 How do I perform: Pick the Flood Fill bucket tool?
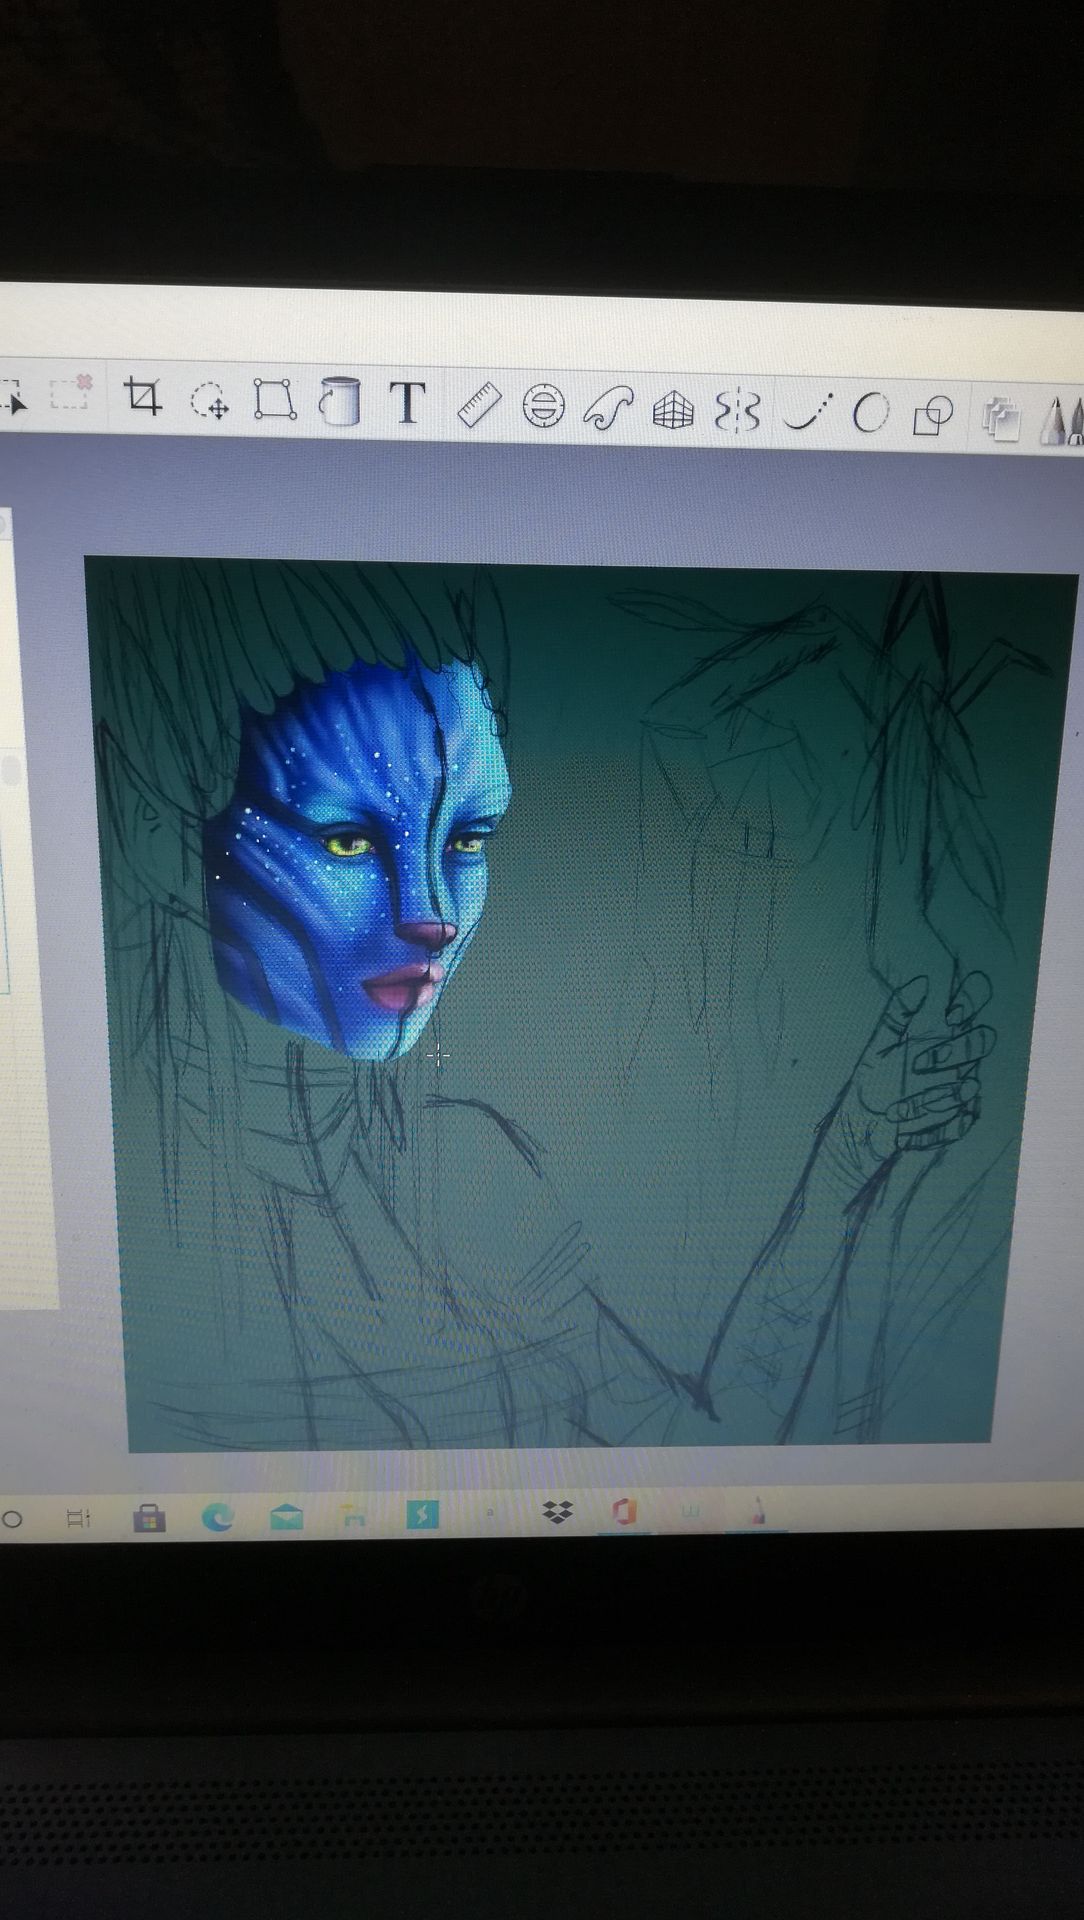pyautogui.click(x=339, y=401)
